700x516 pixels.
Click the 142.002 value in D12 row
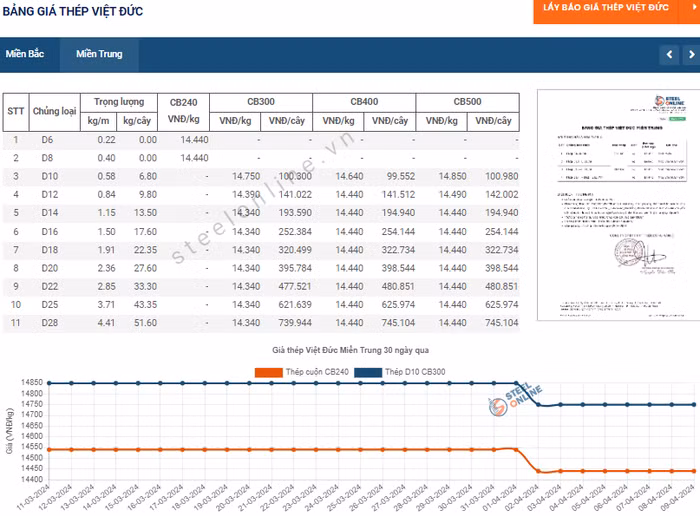(502, 195)
